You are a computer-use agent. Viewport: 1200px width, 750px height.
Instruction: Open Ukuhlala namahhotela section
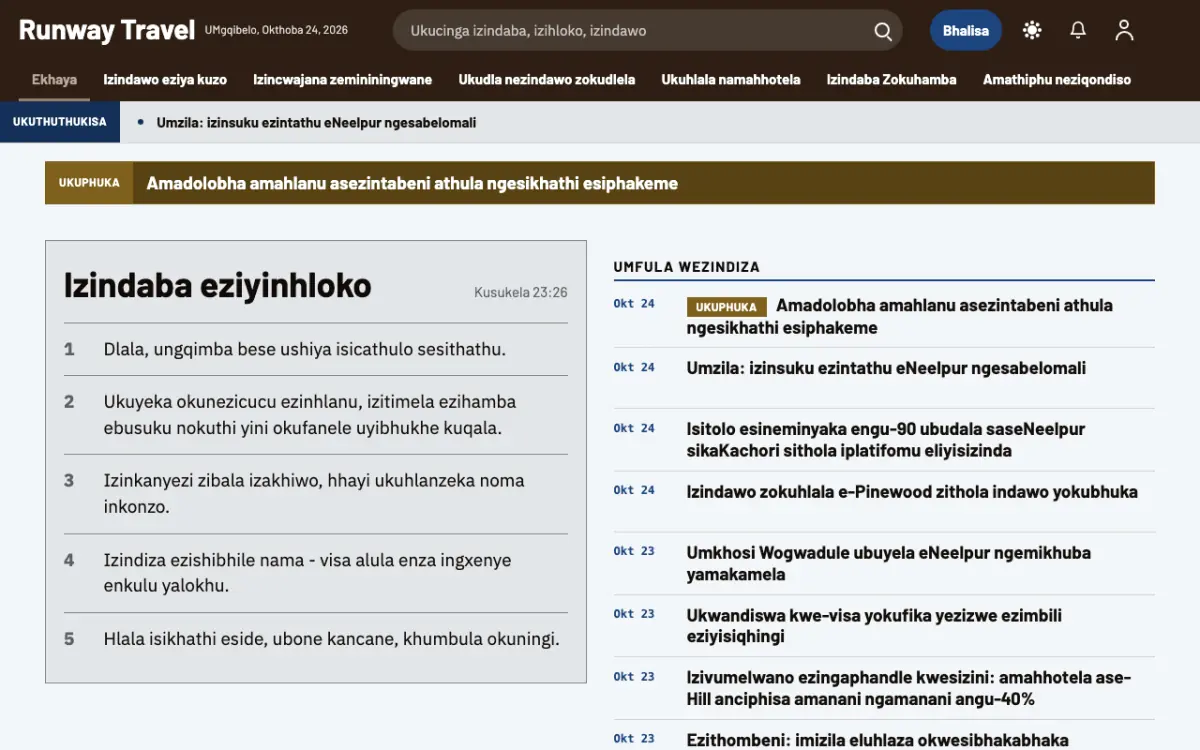pos(731,80)
